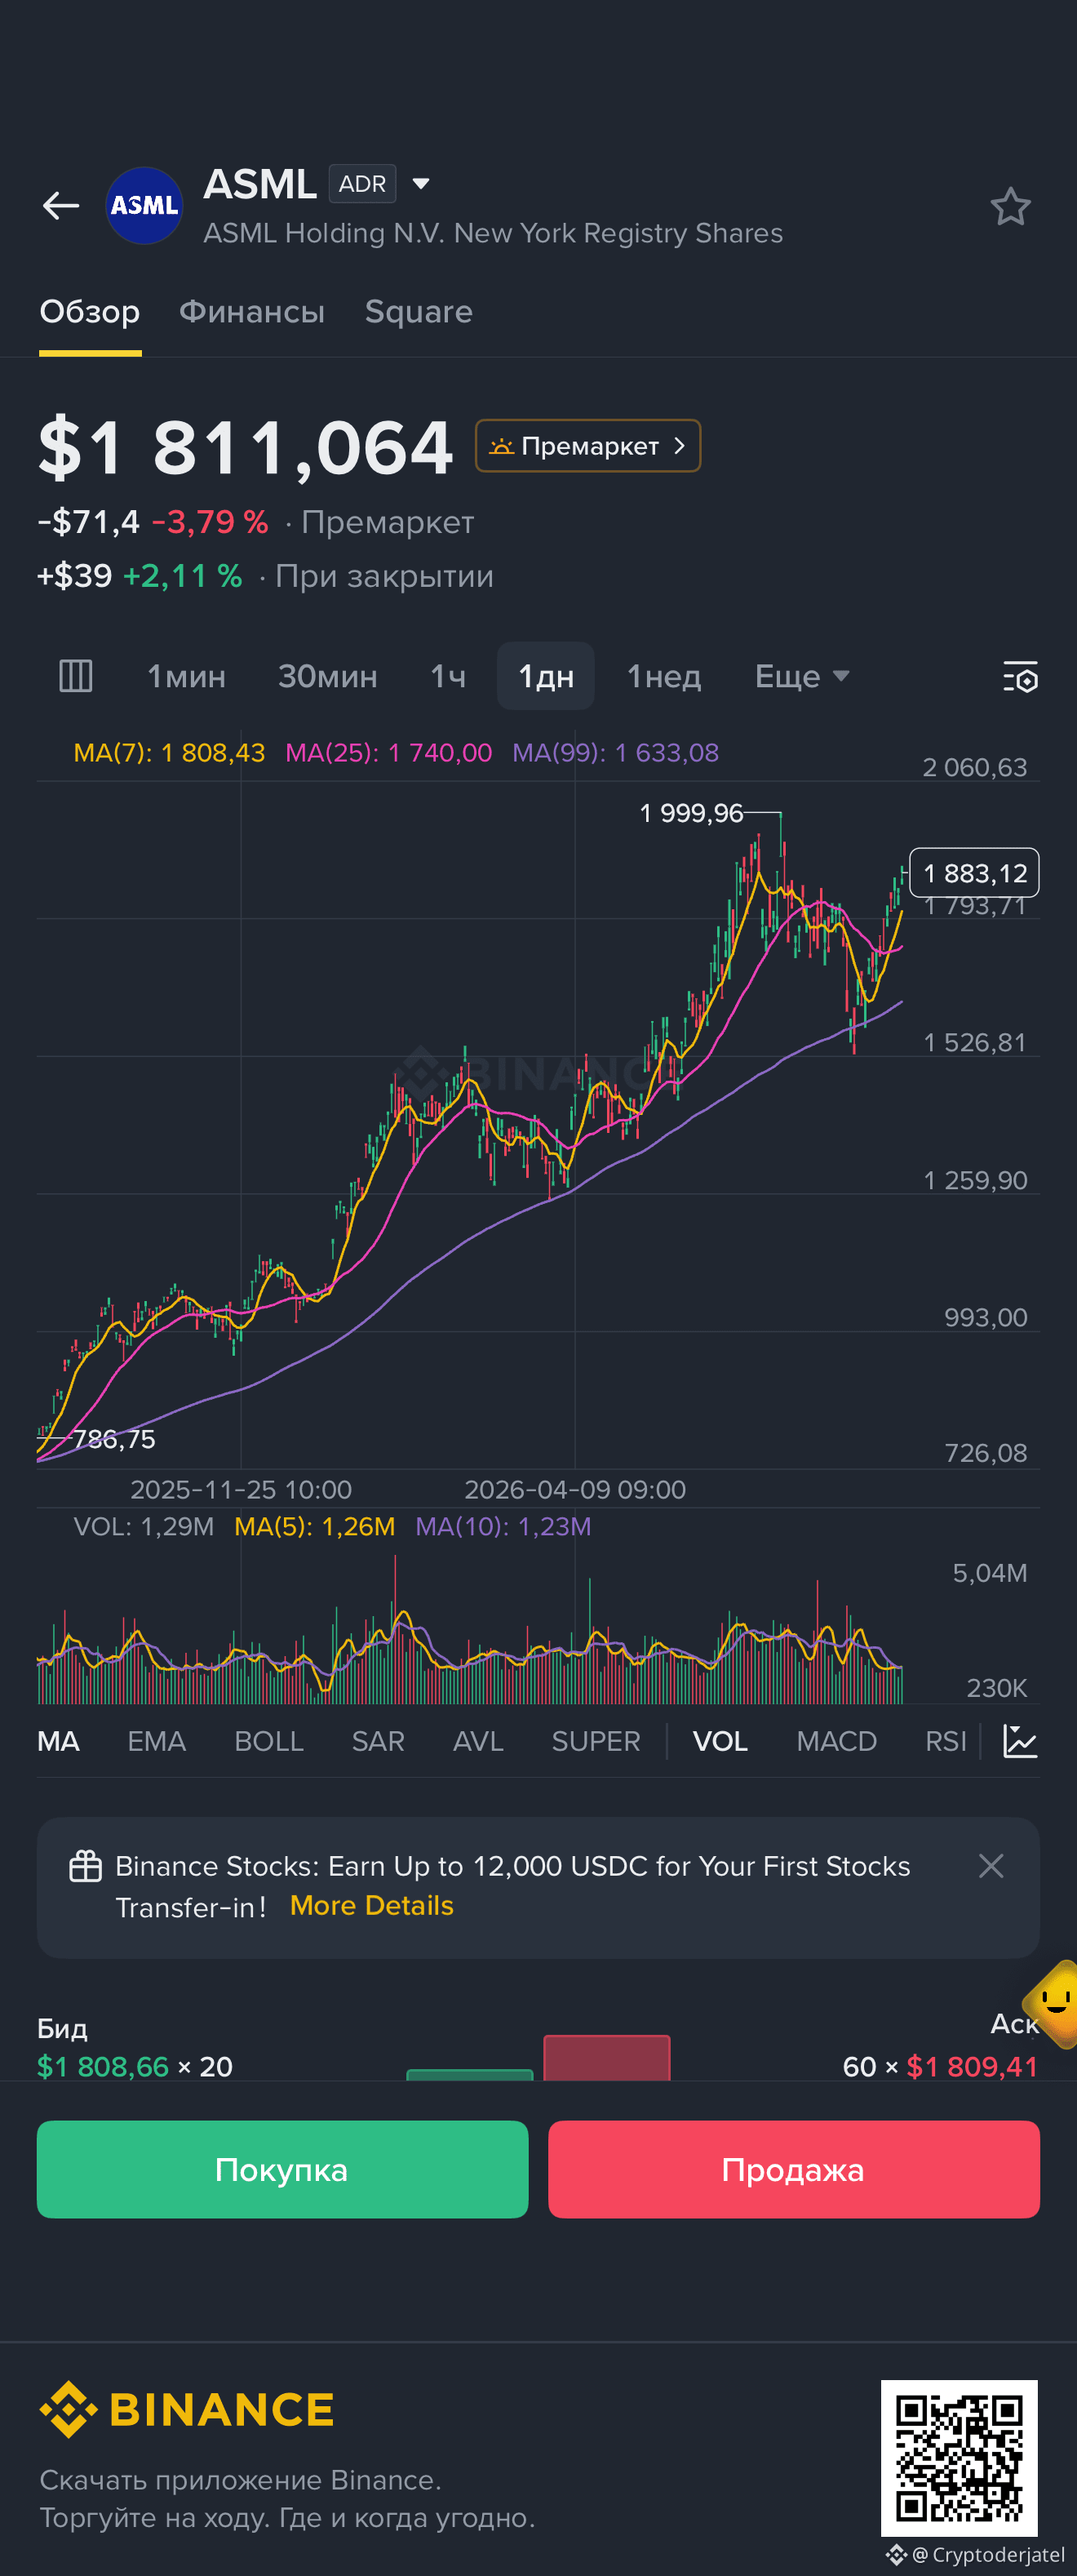Tap the MA(99) value 1 633,08

coord(616,752)
